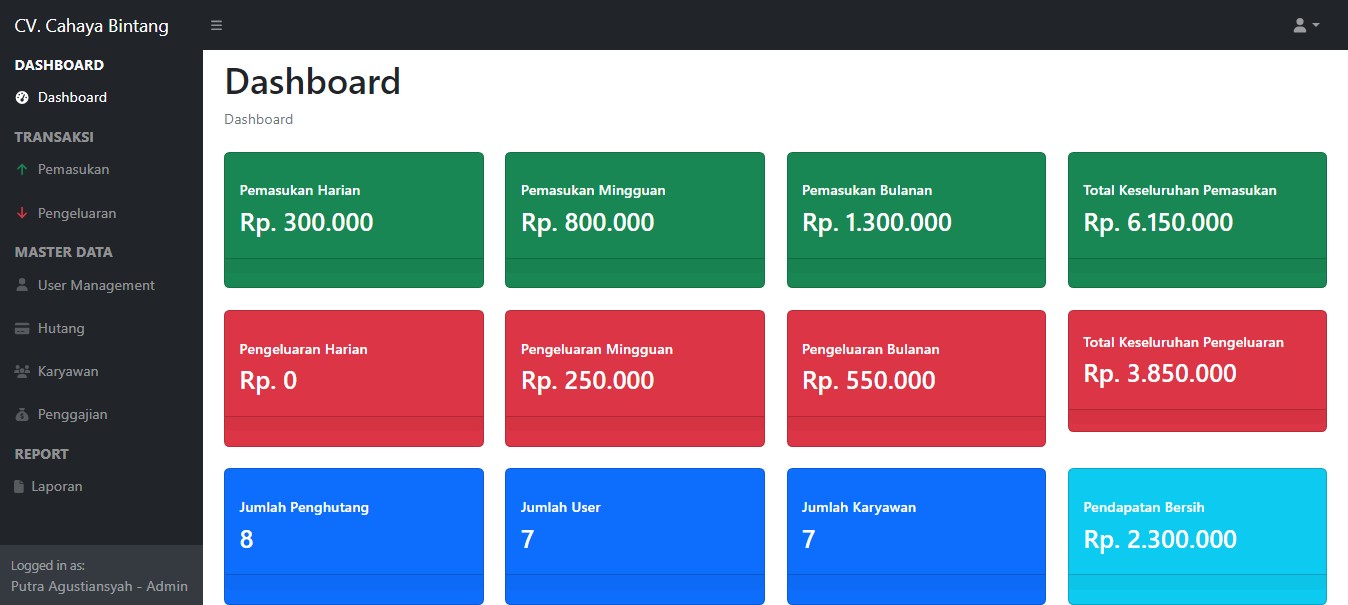Click the green up-arrow Pemasukan icon

[22, 169]
